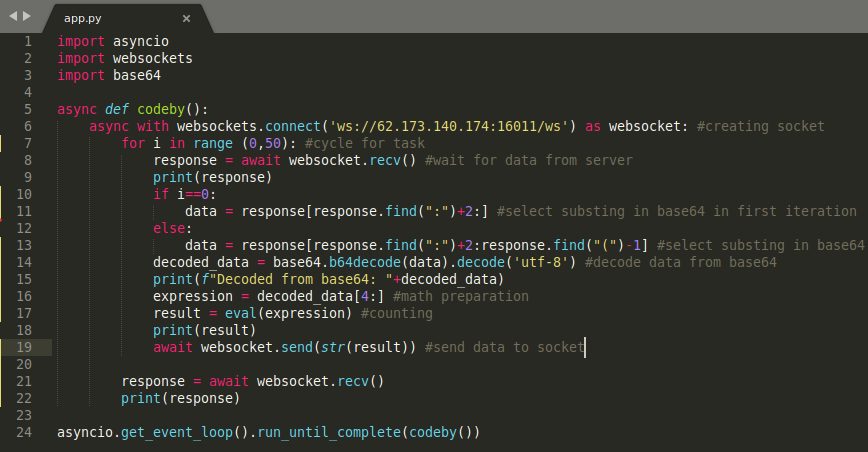Click the previous tab arrow
This screenshot has width=868, height=452.
pos(13,16)
